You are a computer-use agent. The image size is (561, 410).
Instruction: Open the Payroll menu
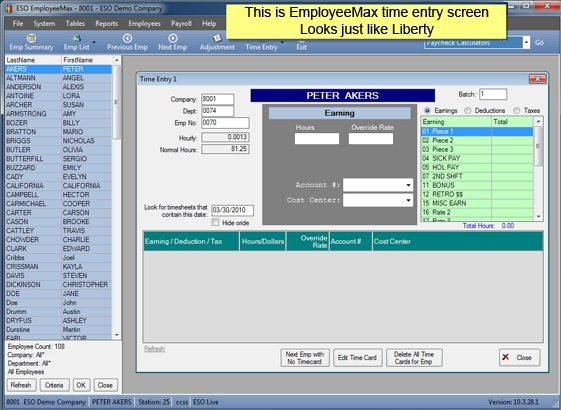coord(181,24)
